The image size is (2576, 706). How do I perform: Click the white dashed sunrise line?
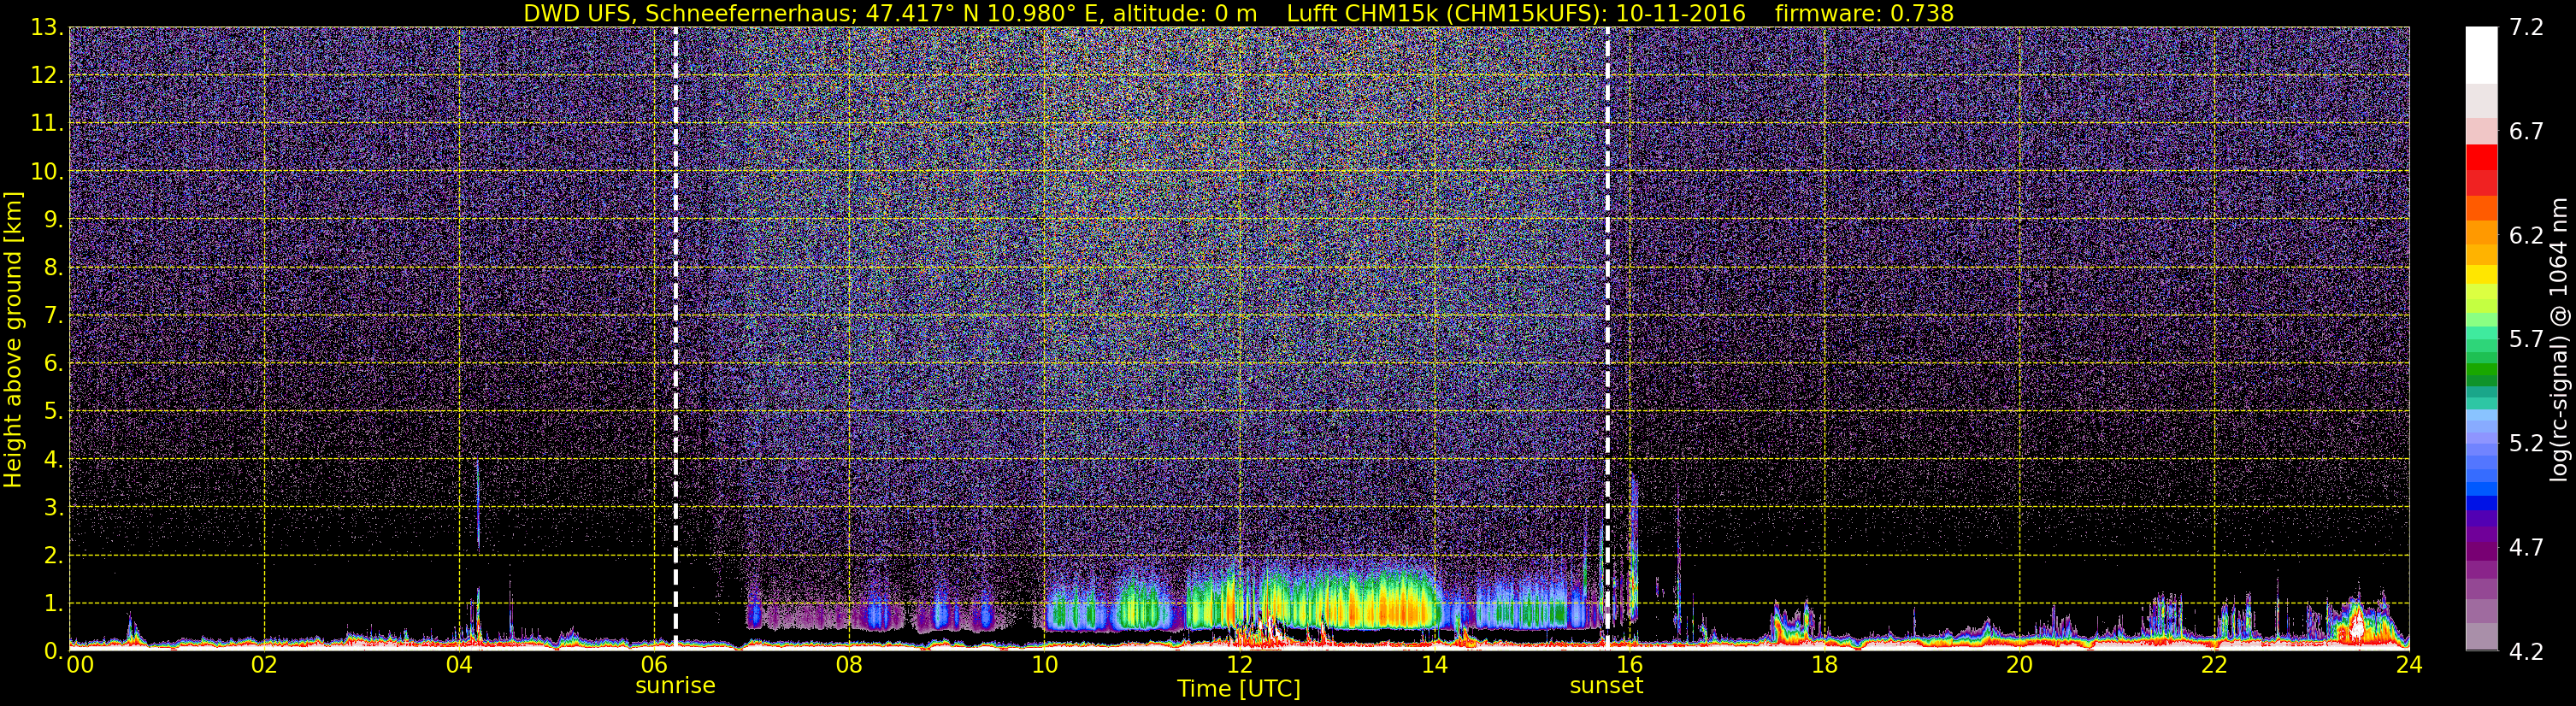coord(675,338)
